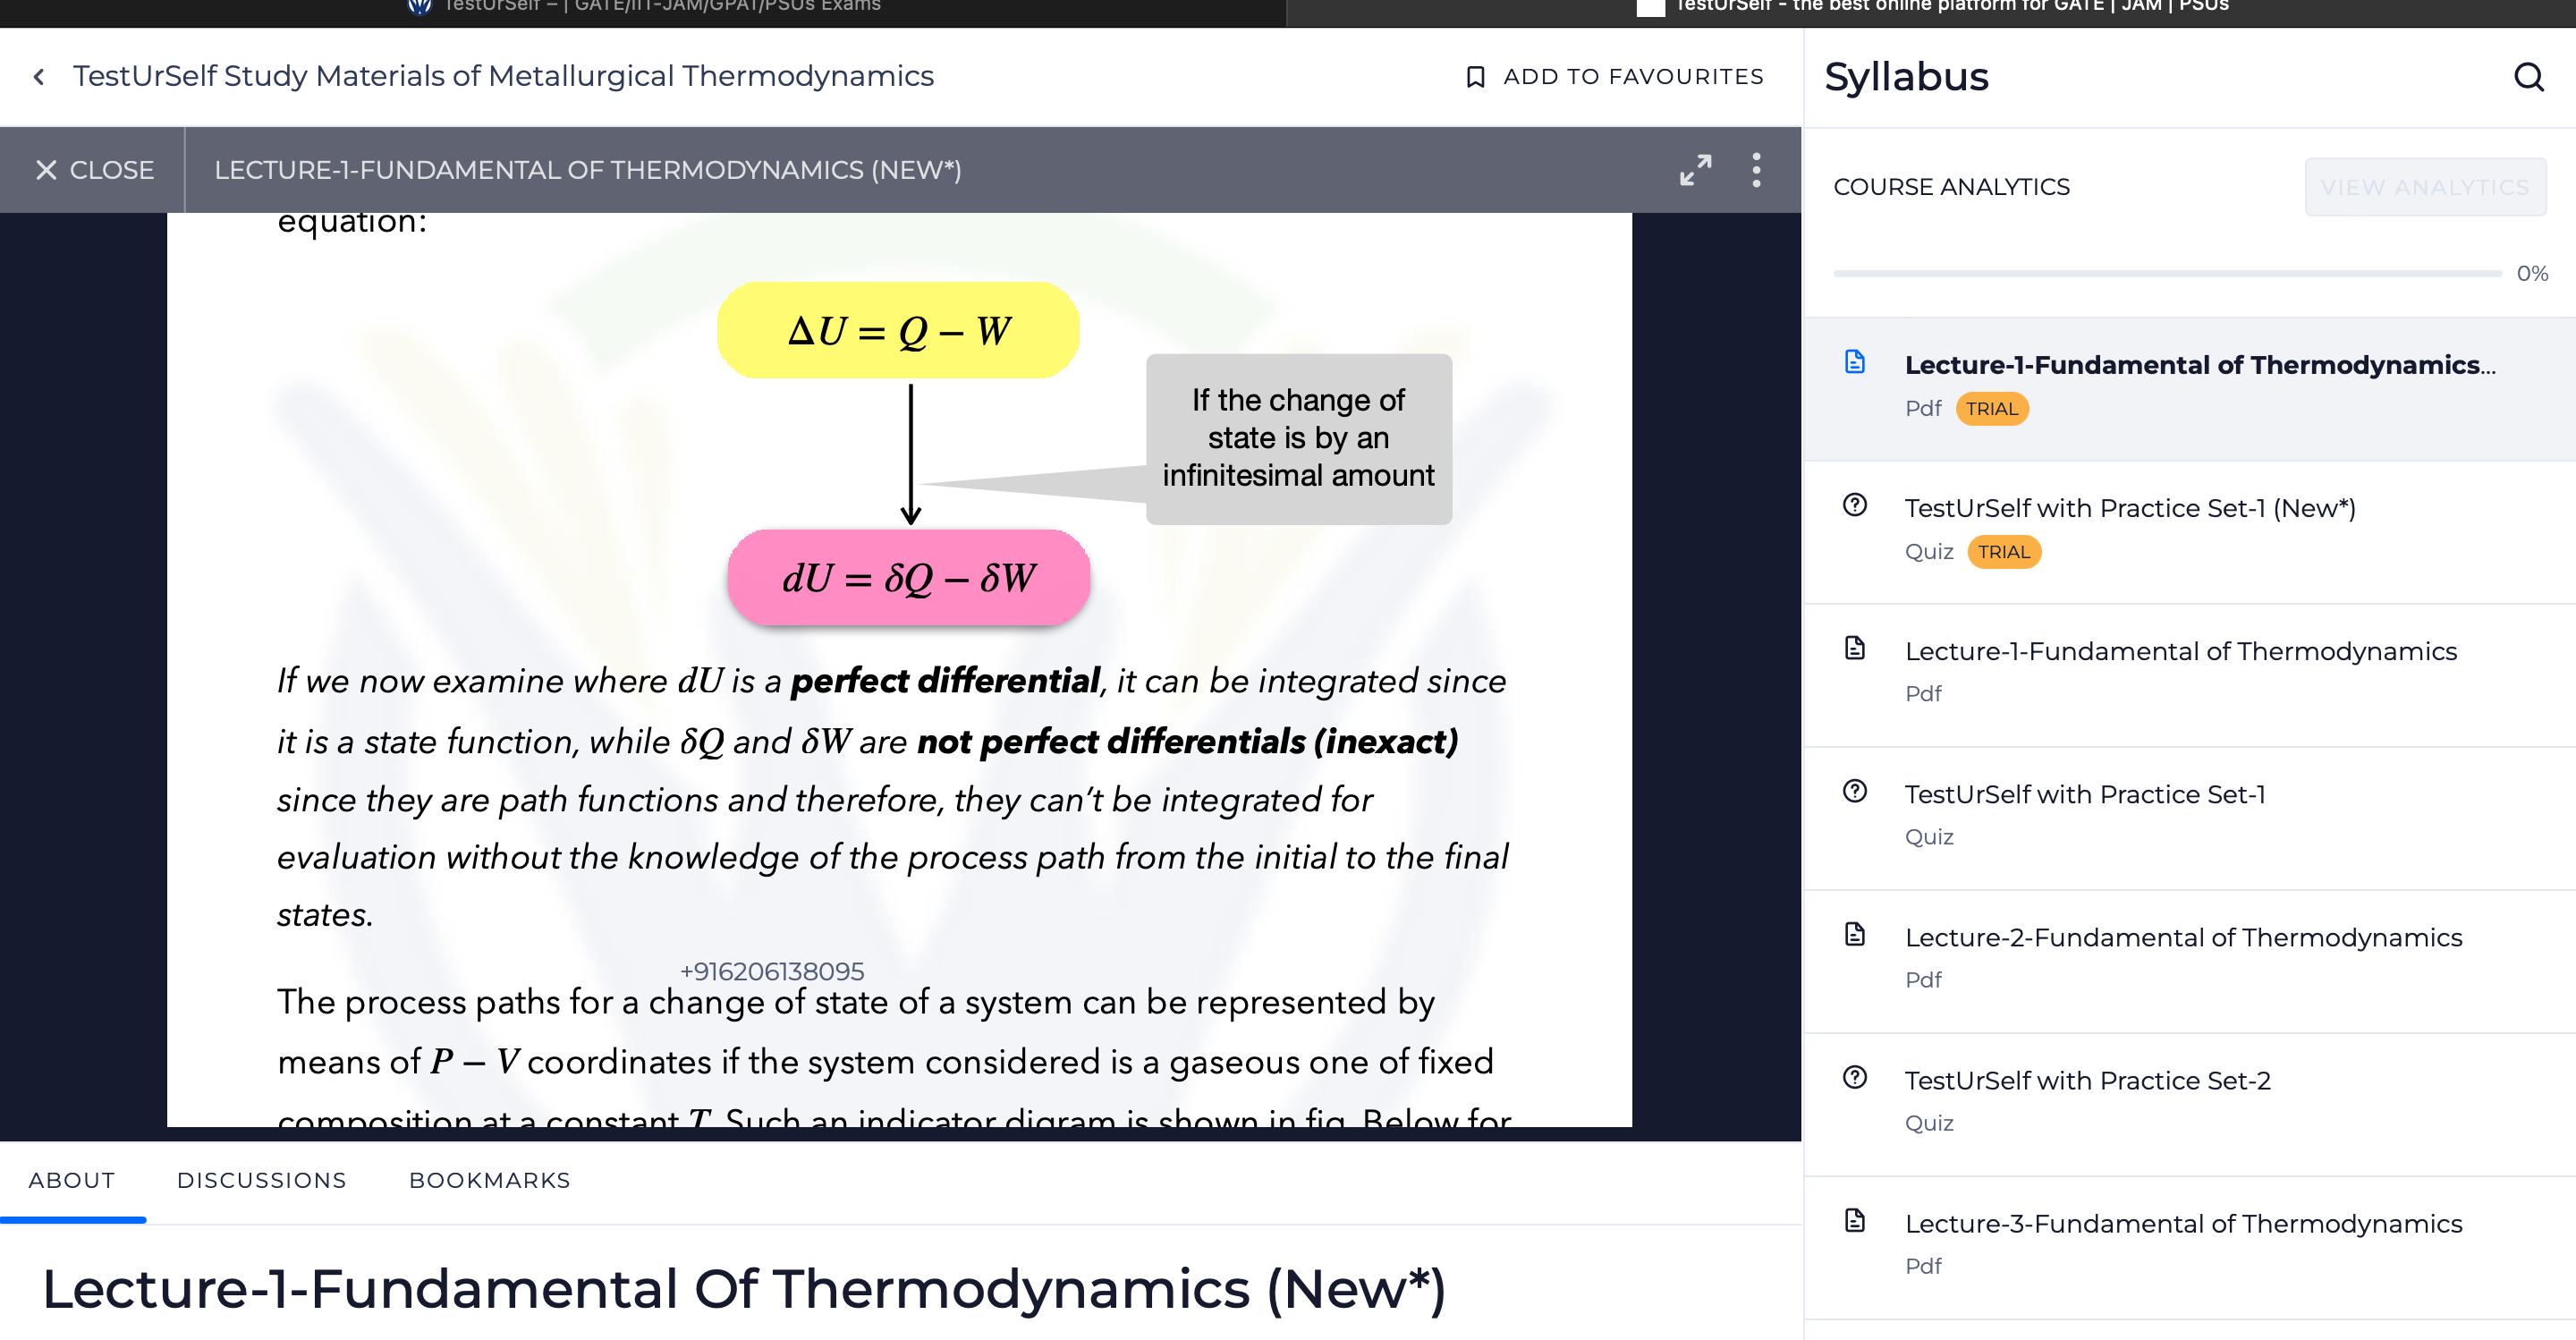Image resolution: width=2576 pixels, height=1340 pixels.
Task: Click document icon for Lecture-1-Fundamental of Thermodynamics
Action: (x=1855, y=648)
